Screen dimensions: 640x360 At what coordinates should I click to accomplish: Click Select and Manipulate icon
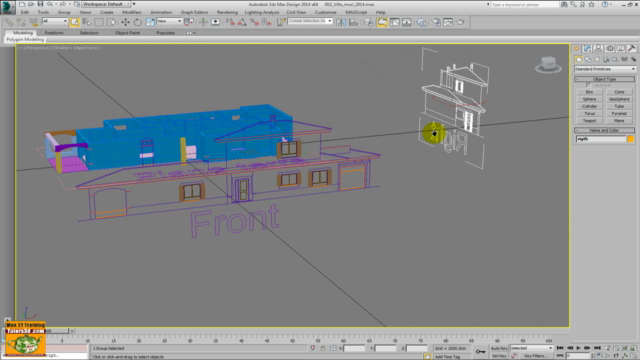203,22
